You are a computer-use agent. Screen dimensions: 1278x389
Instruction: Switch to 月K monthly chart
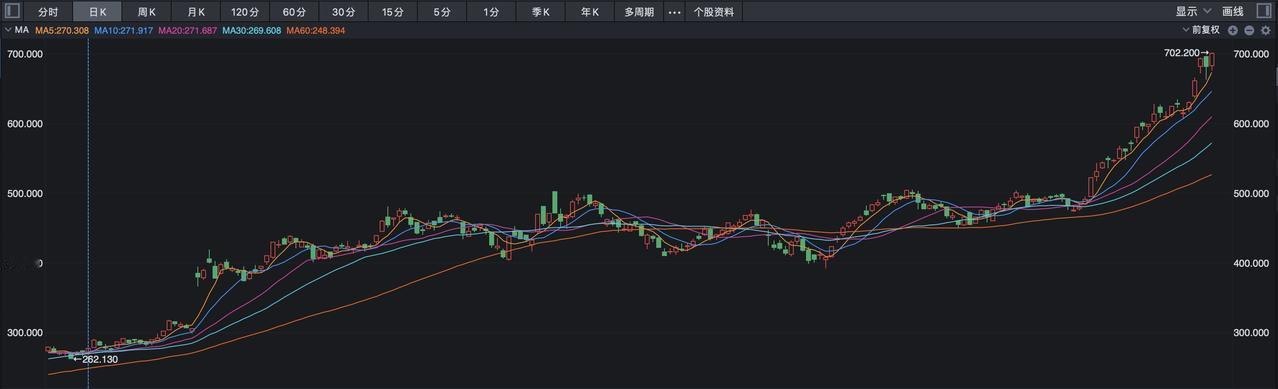coord(195,12)
